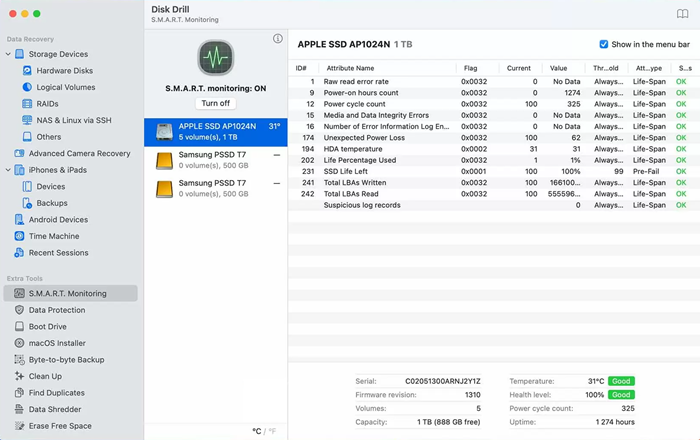Click the S.M.A.R.T. Monitoring sidebar icon
This screenshot has width=700, height=440.
[x=19, y=293]
